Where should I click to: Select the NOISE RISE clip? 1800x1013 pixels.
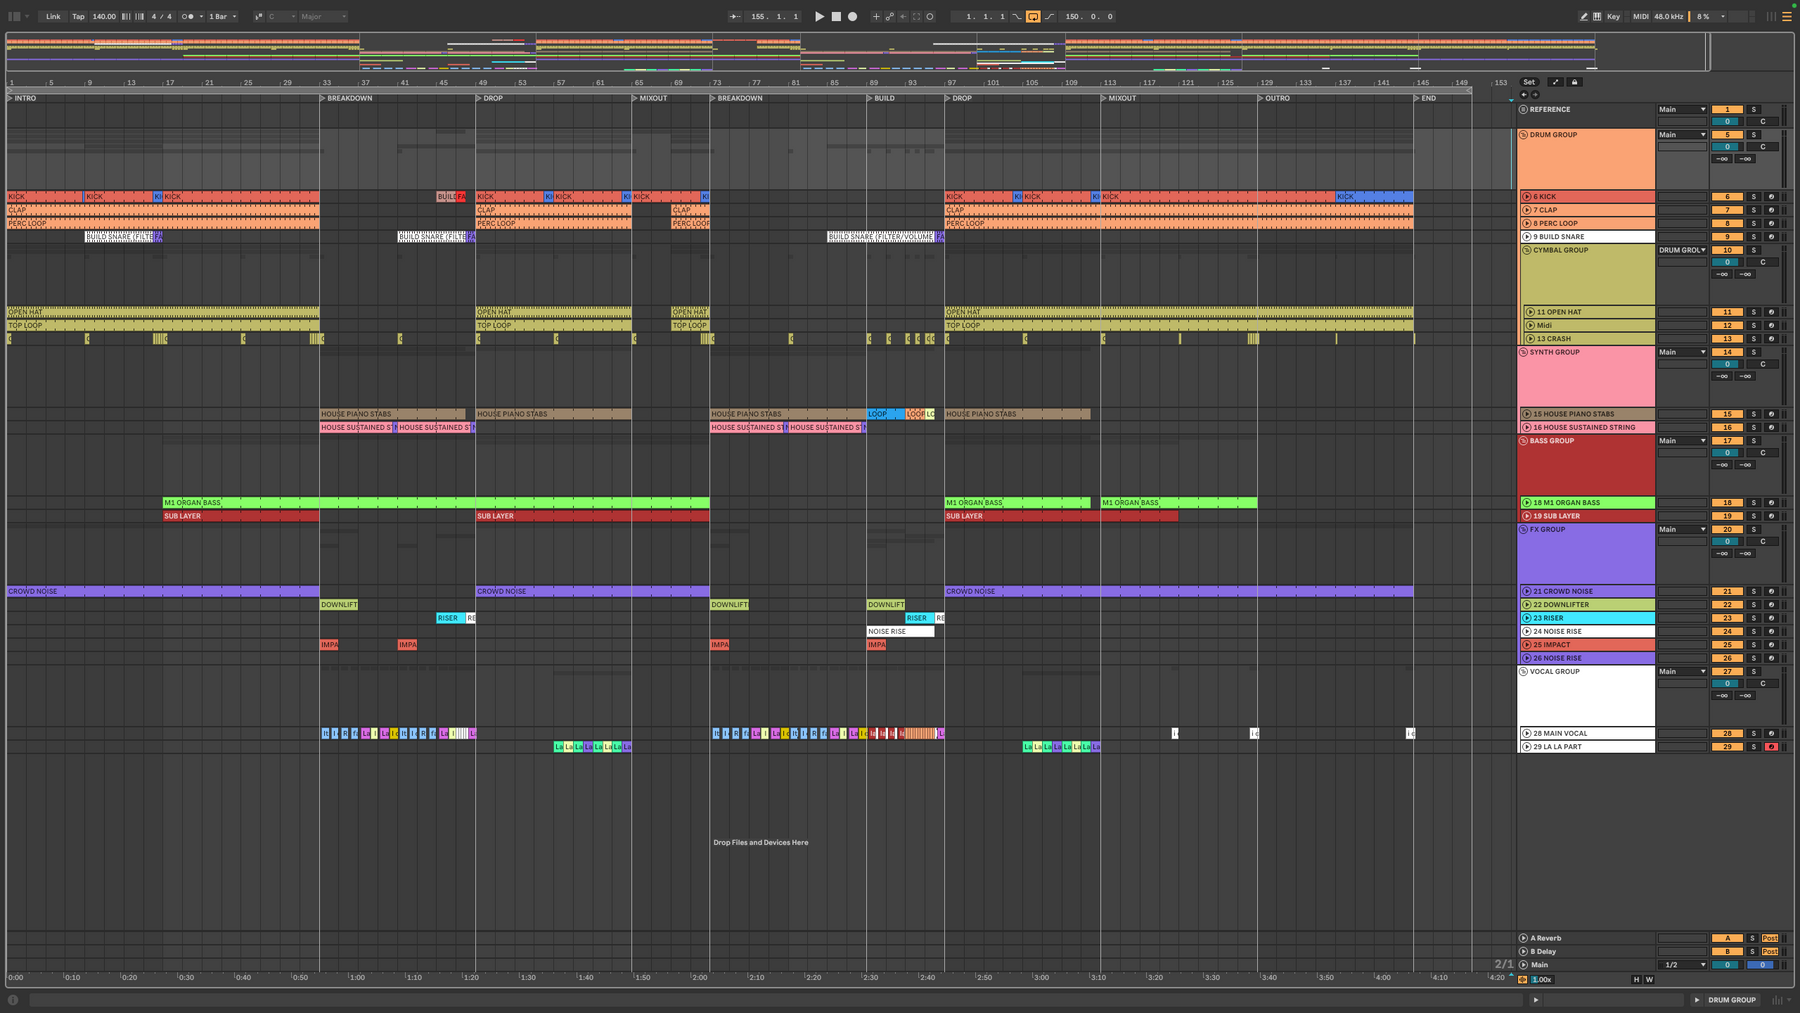click(900, 632)
